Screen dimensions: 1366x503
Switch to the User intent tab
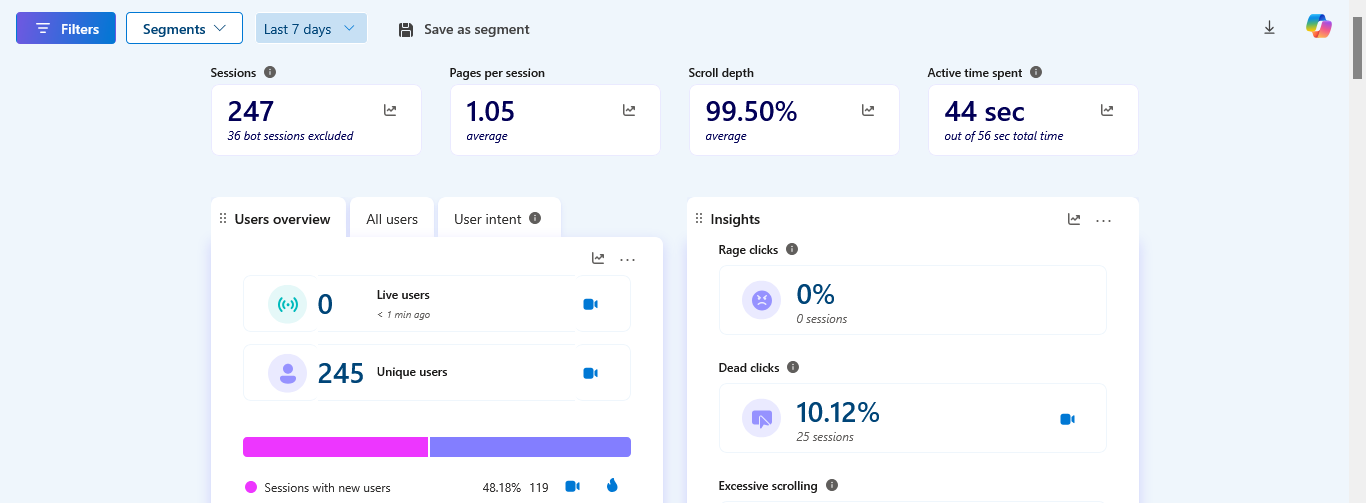click(x=498, y=219)
